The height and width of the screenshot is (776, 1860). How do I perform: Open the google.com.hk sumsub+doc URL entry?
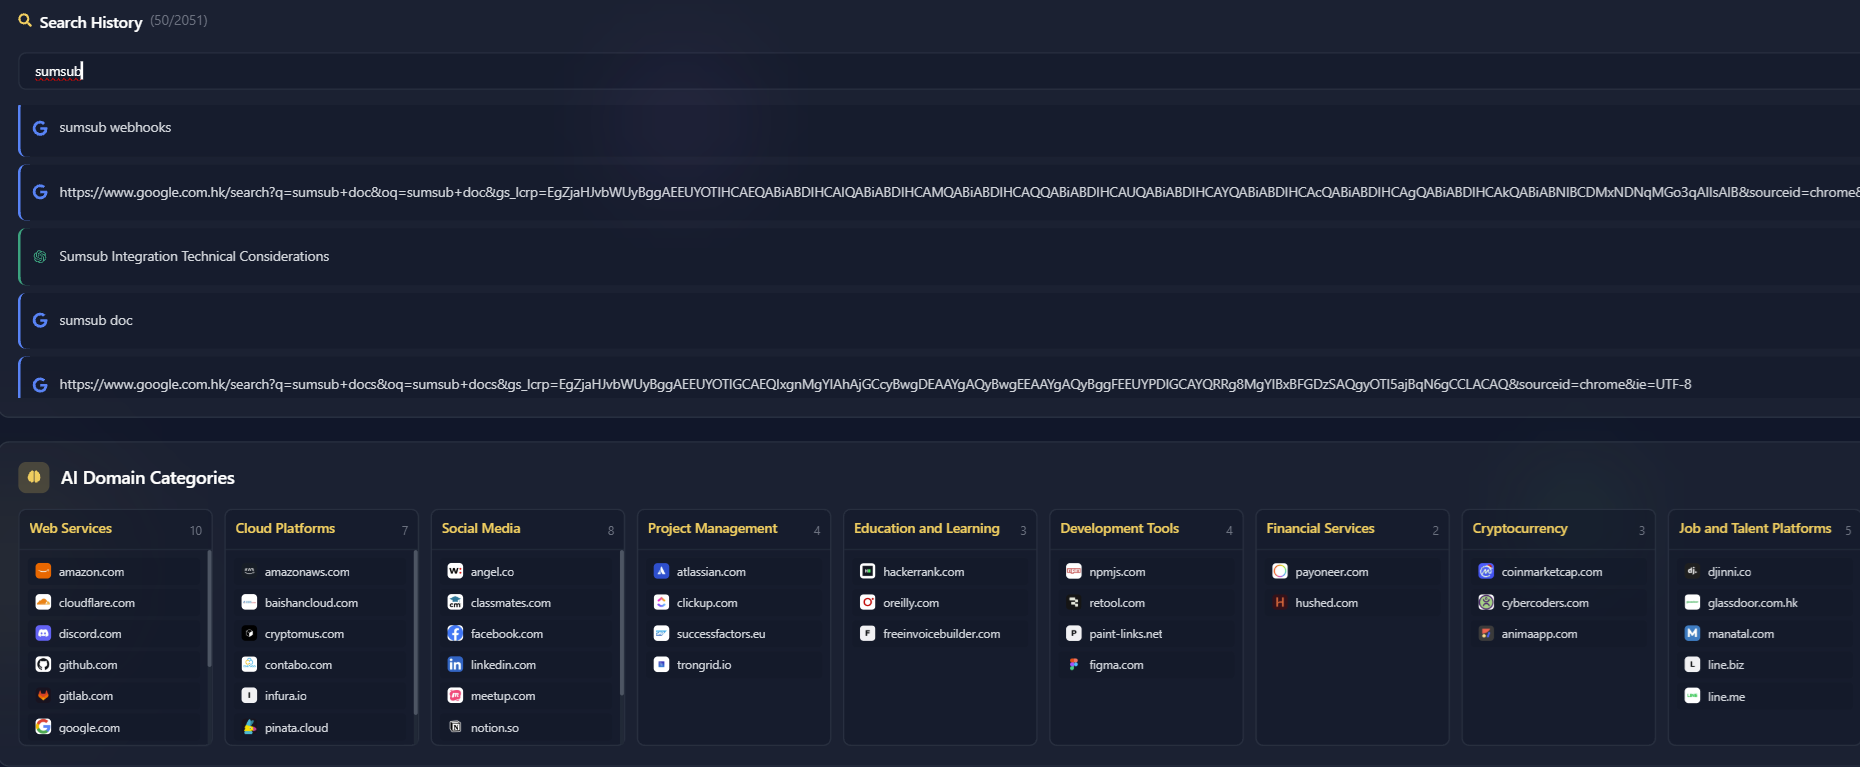point(939,192)
